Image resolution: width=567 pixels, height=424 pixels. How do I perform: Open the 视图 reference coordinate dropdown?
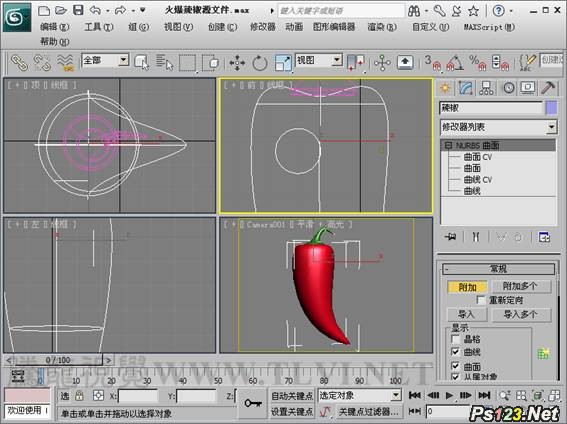[x=337, y=60]
